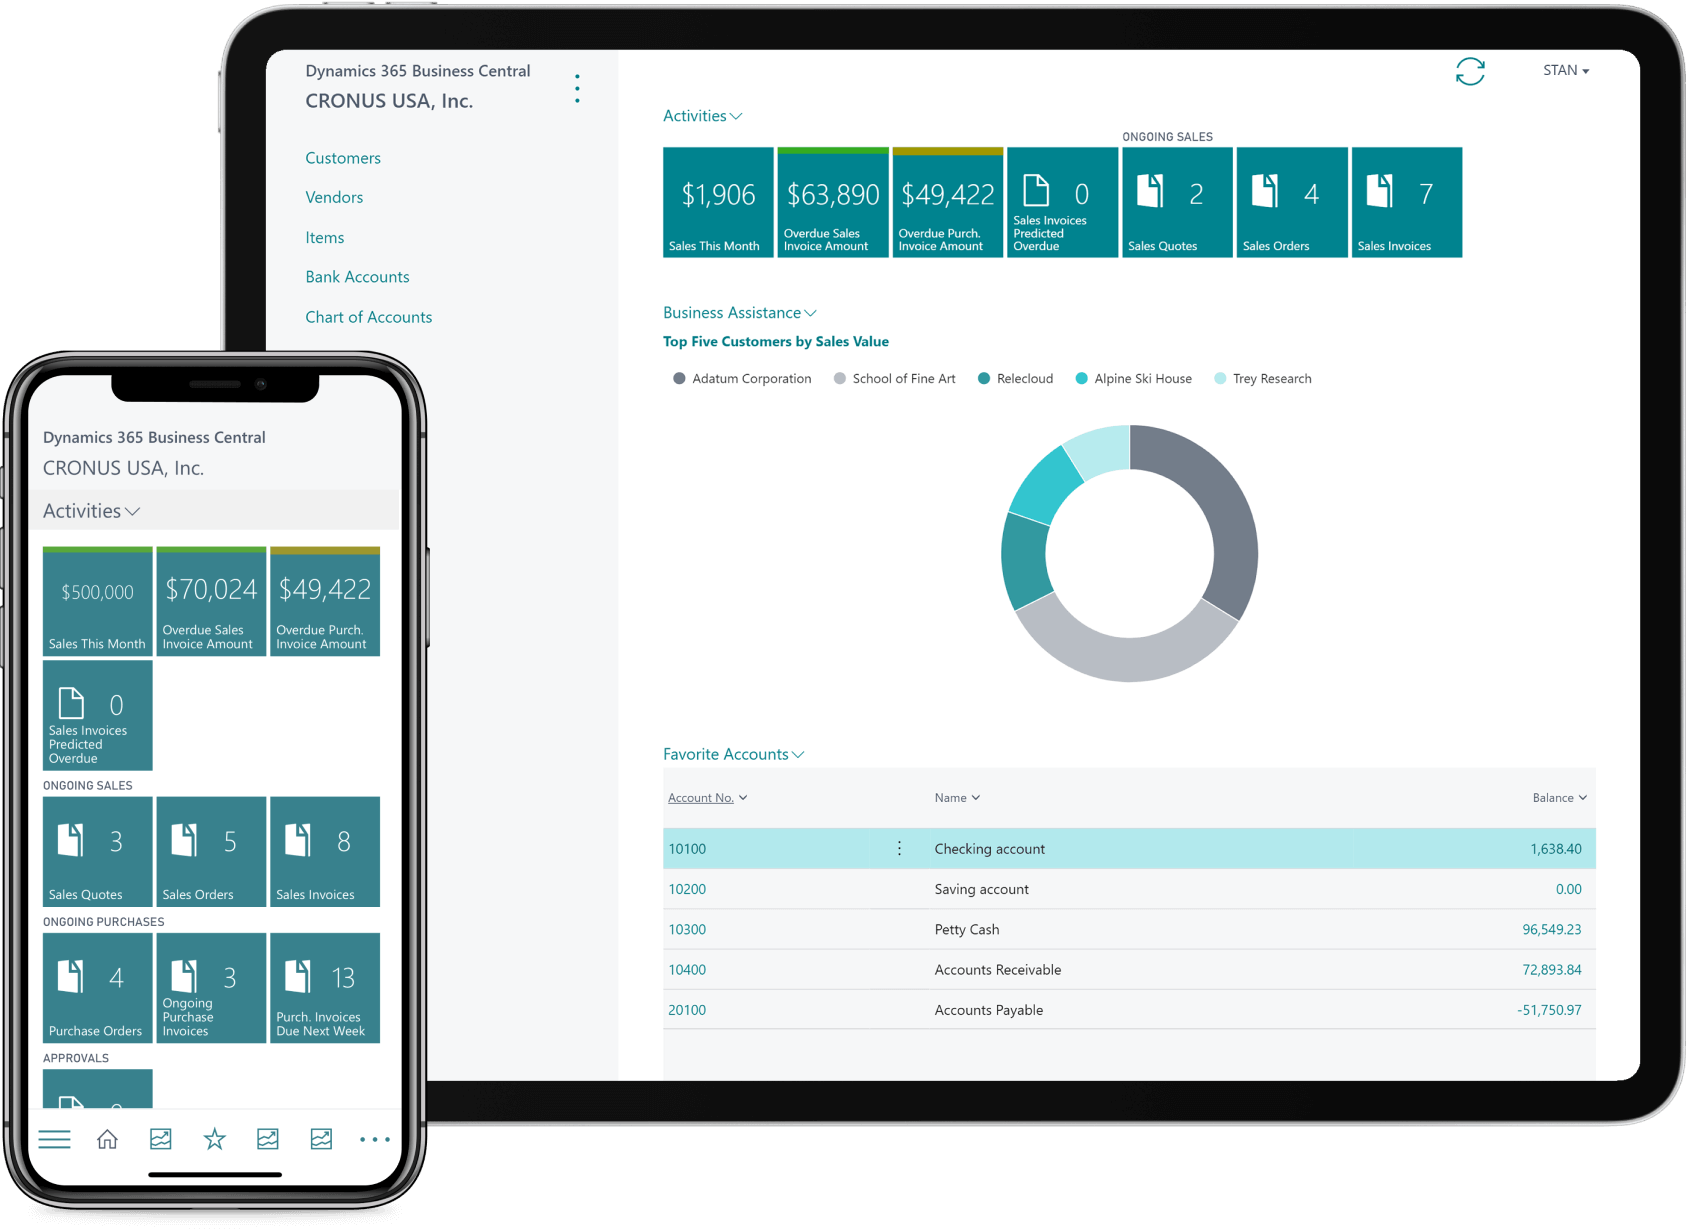The image size is (1686, 1230).
Task: Click balance 72,893.84 for Accounts Receivable
Action: point(1552,970)
